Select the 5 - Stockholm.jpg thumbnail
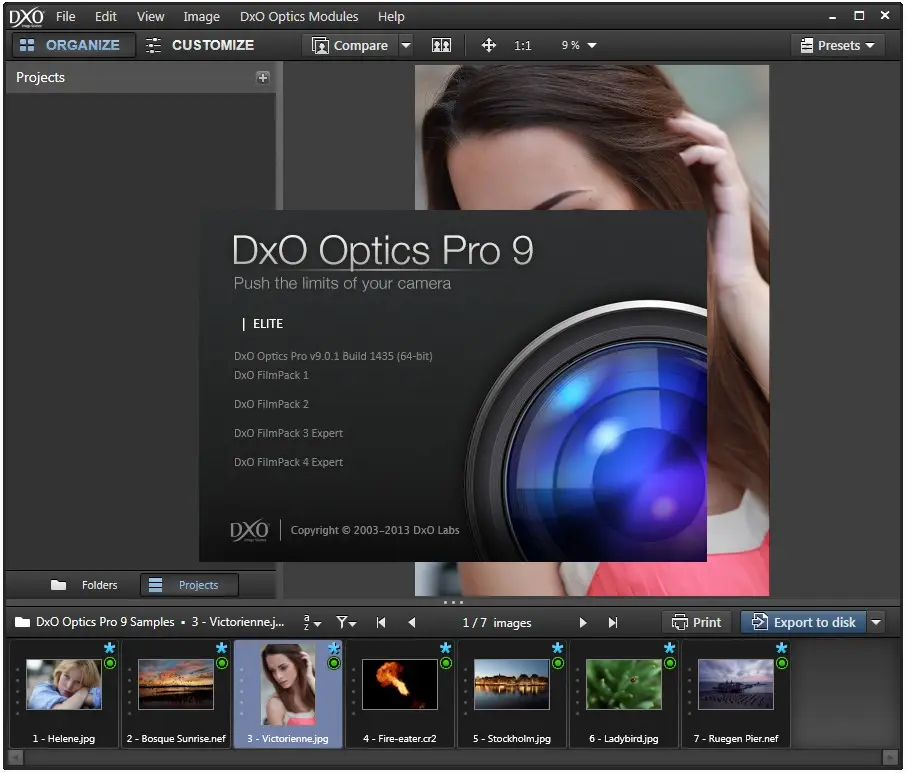Viewport: 907px width, 773px height. (512, 694)
